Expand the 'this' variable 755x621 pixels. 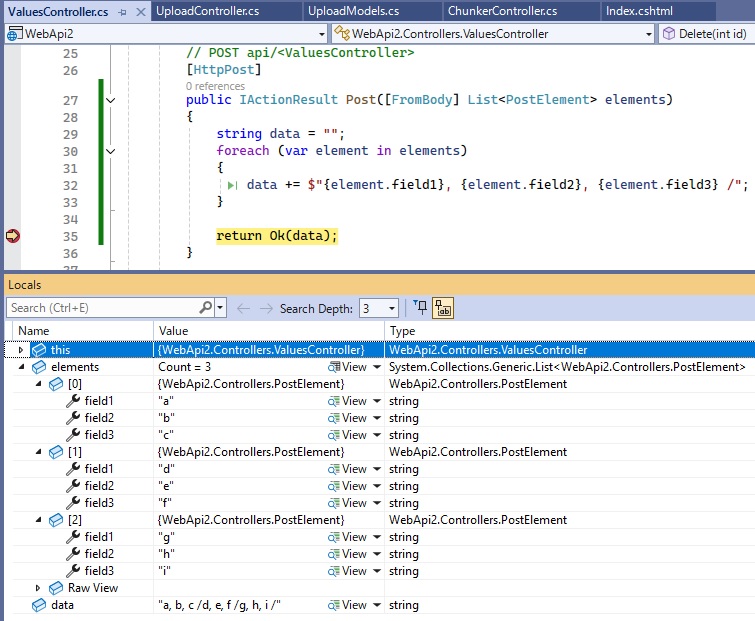(x=21, y=350)
